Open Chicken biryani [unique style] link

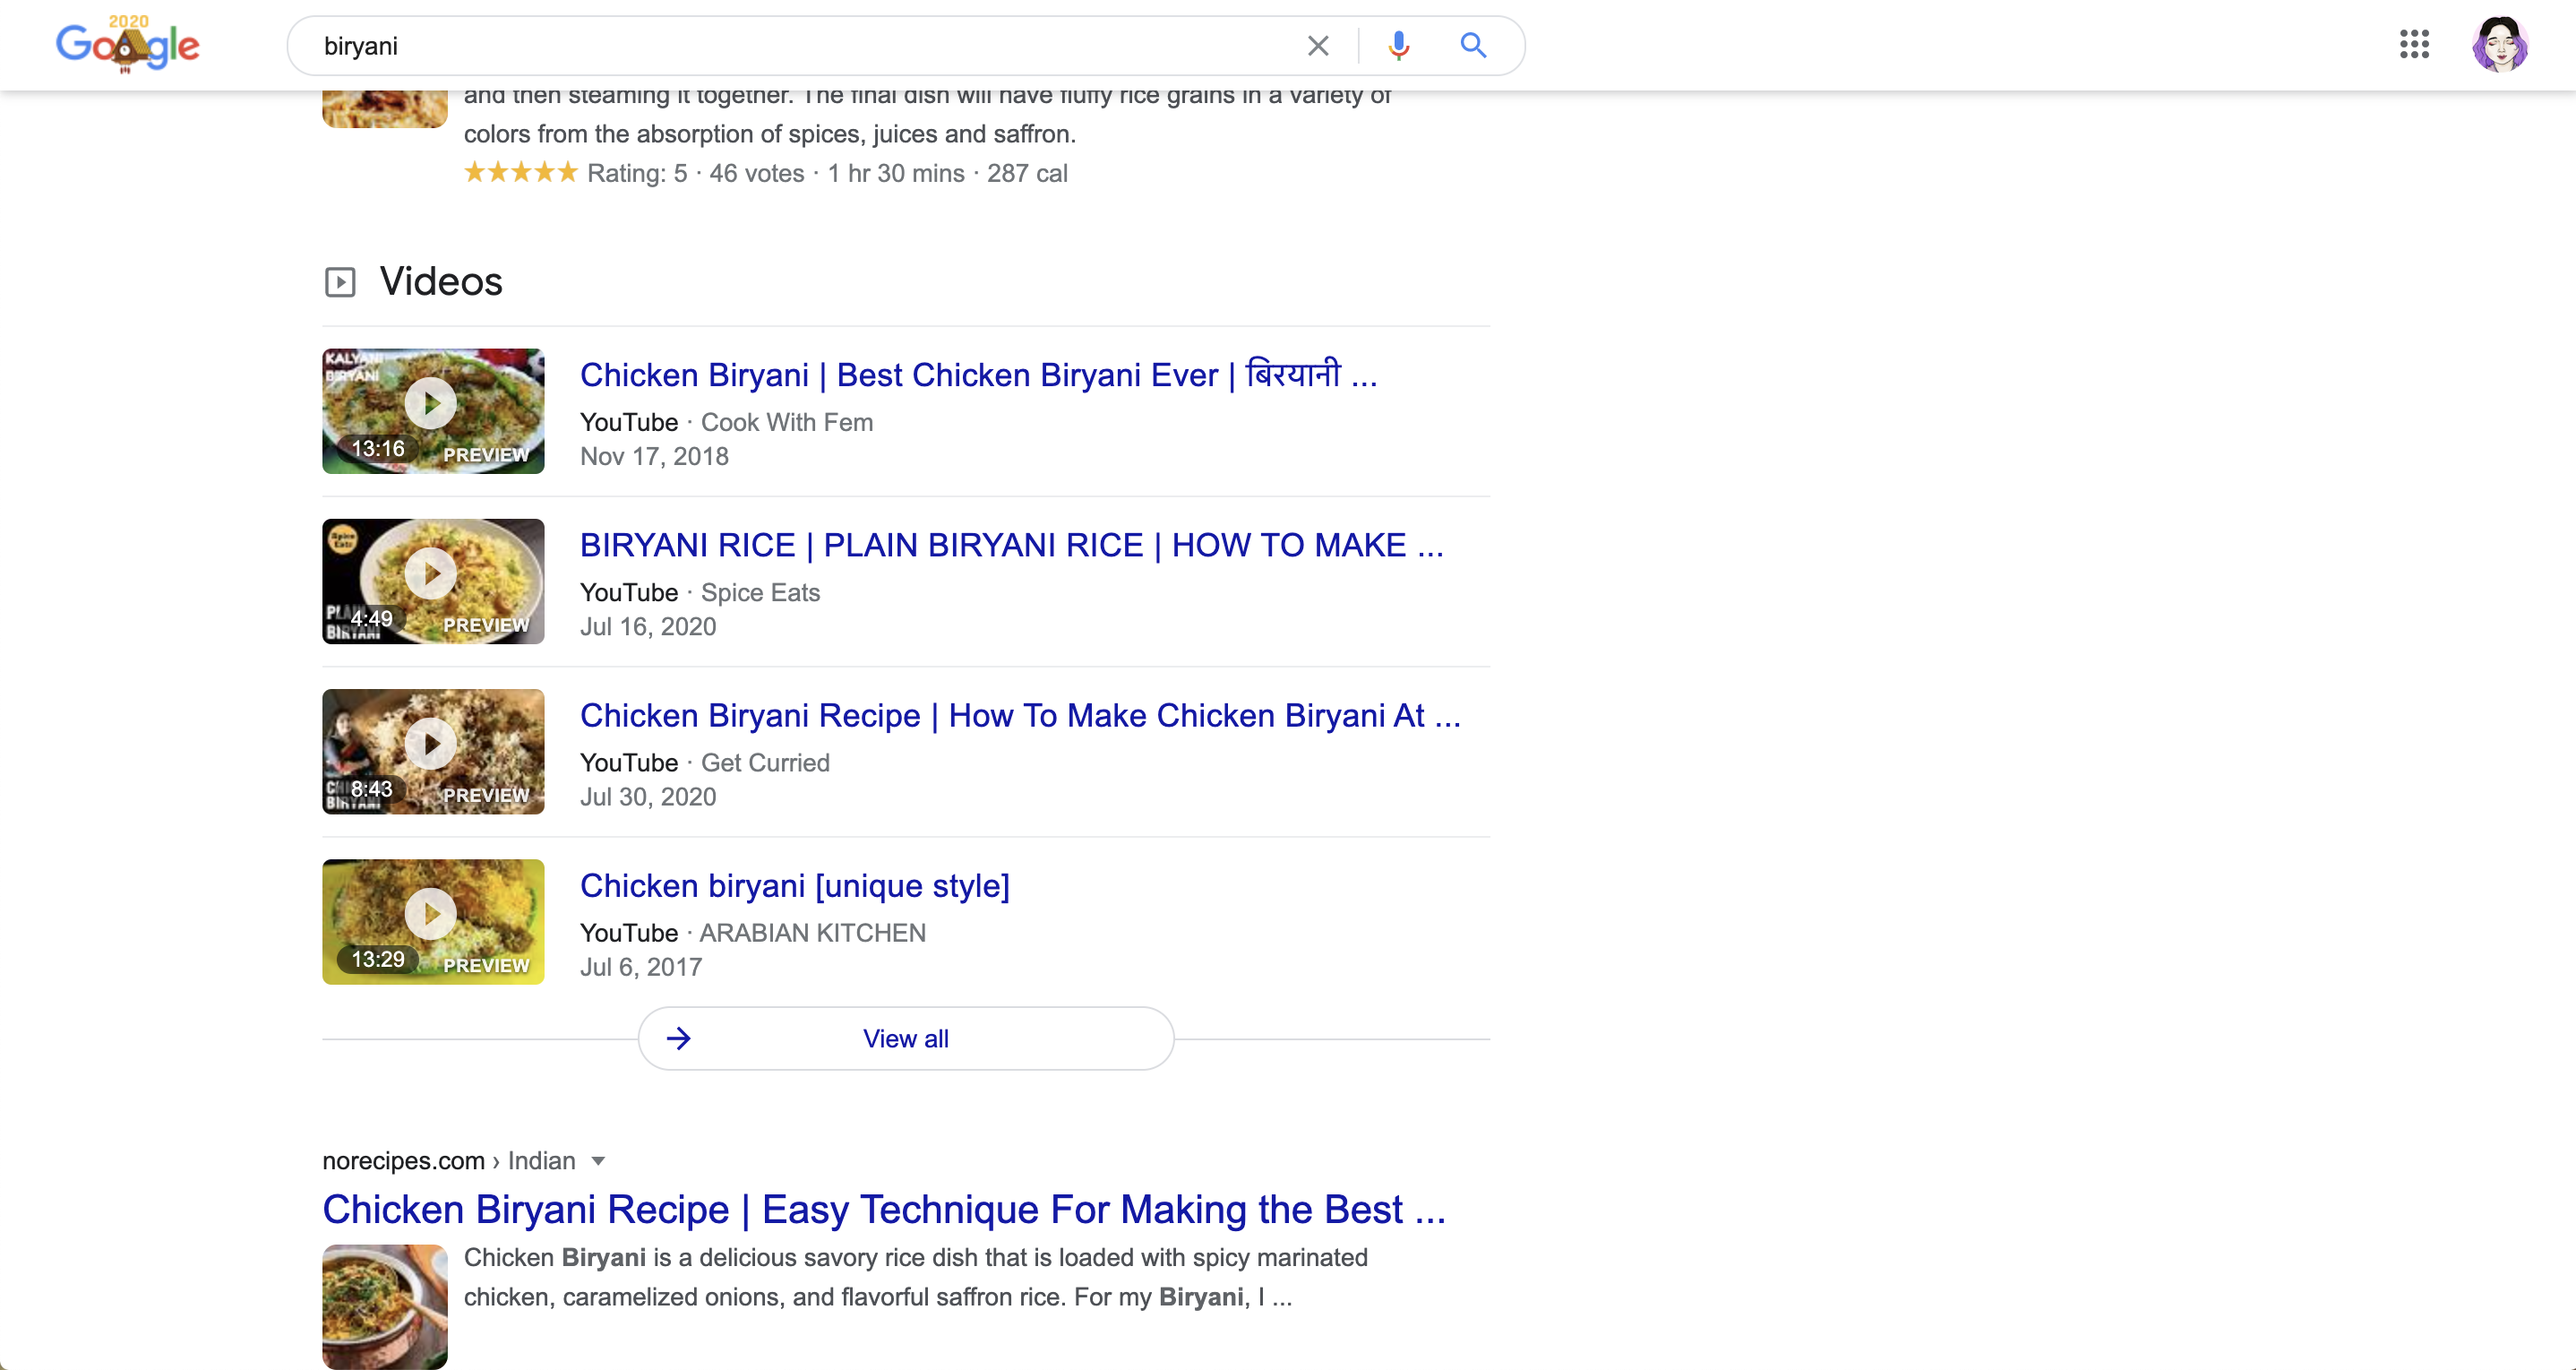[794, 886]
